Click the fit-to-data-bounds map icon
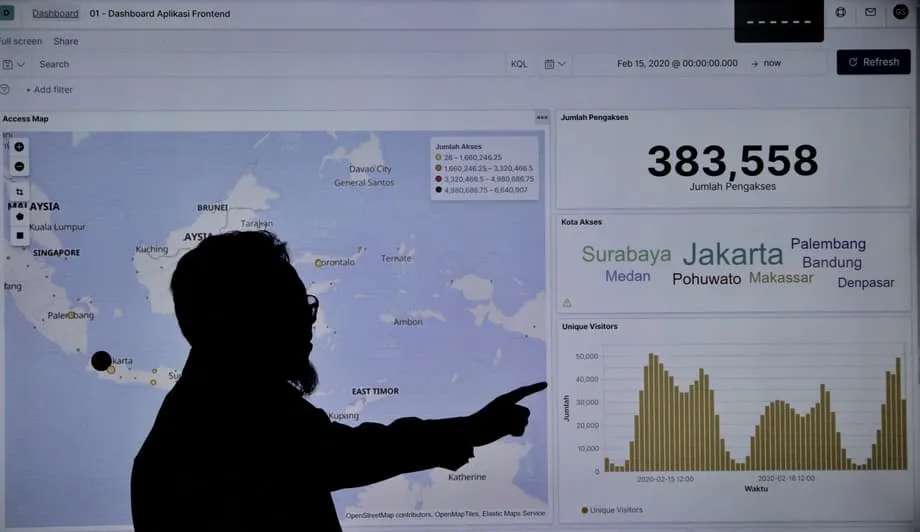 [x=19, y=192]
